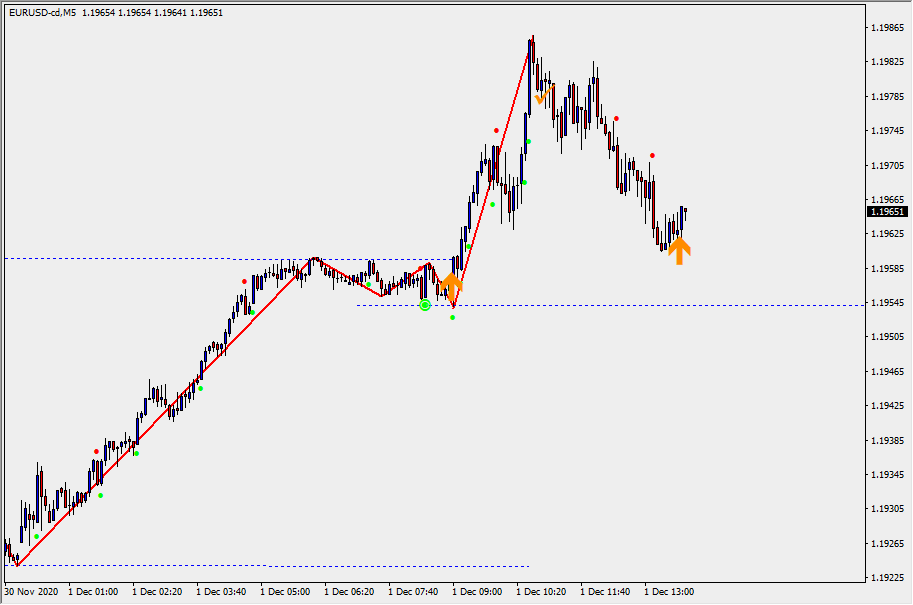Click the 1 Dec 13:00 time label
Viewport: 913px width, 605px height.
click(x=669, y=592)
